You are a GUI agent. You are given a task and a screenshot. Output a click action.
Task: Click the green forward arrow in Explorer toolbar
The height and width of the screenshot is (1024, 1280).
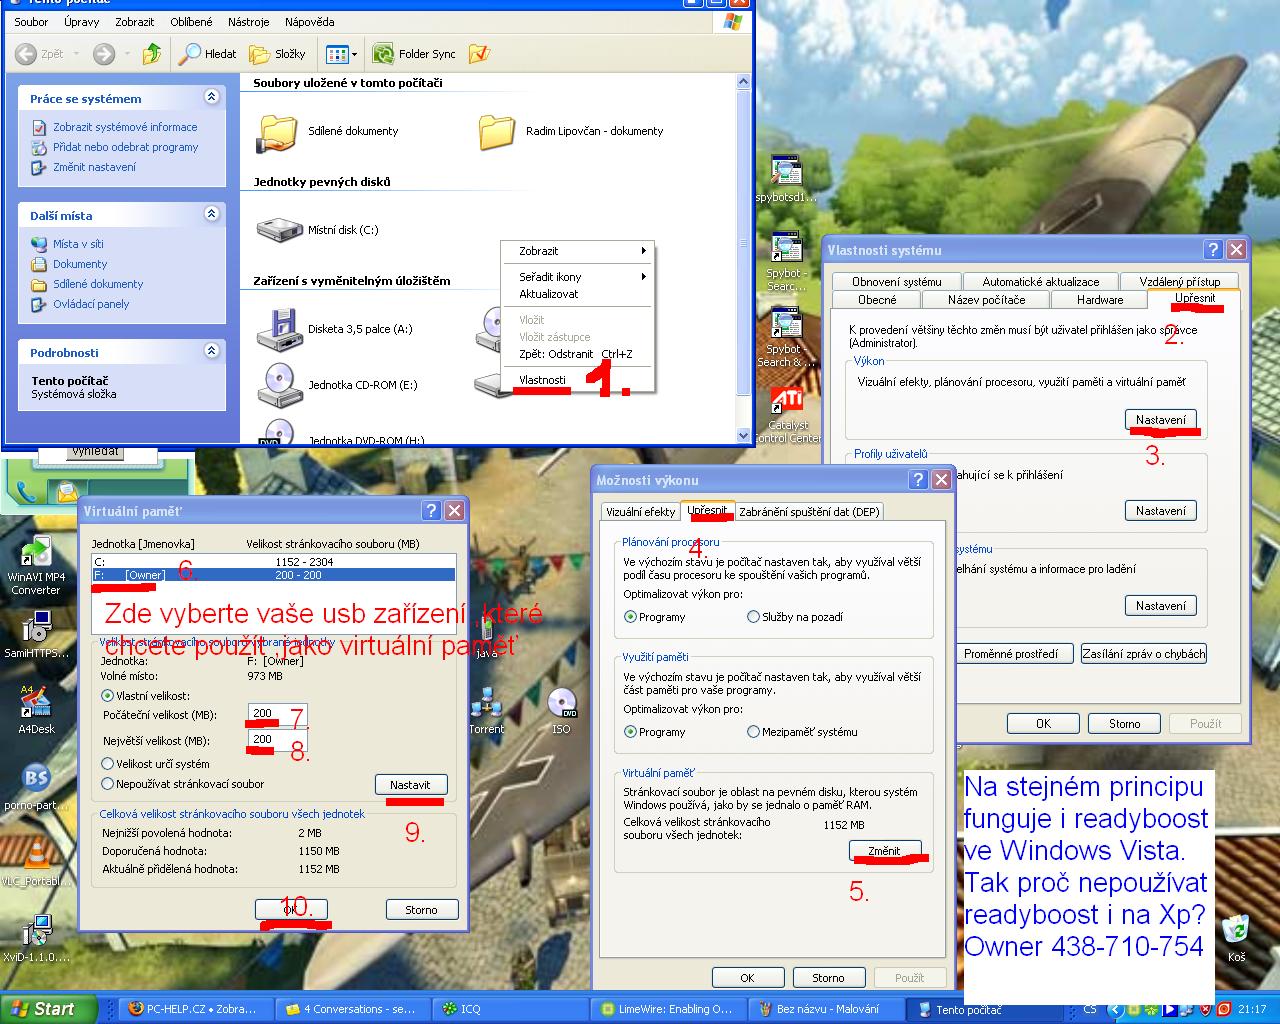(x=104, y=54)
